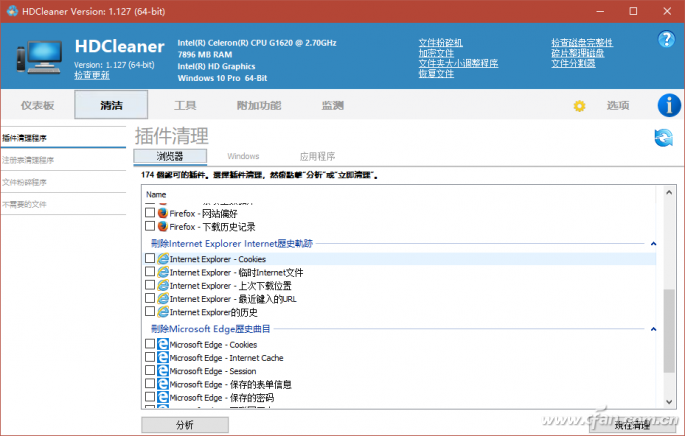
Task: Click Edge icon beside 保存的表单信息
Action: (163, 384)
